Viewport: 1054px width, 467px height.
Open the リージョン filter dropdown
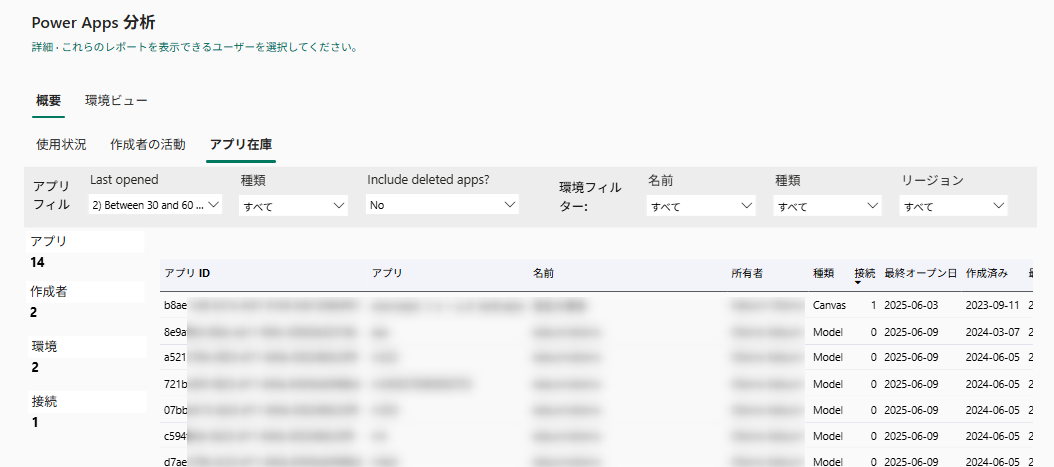point(953,206)
